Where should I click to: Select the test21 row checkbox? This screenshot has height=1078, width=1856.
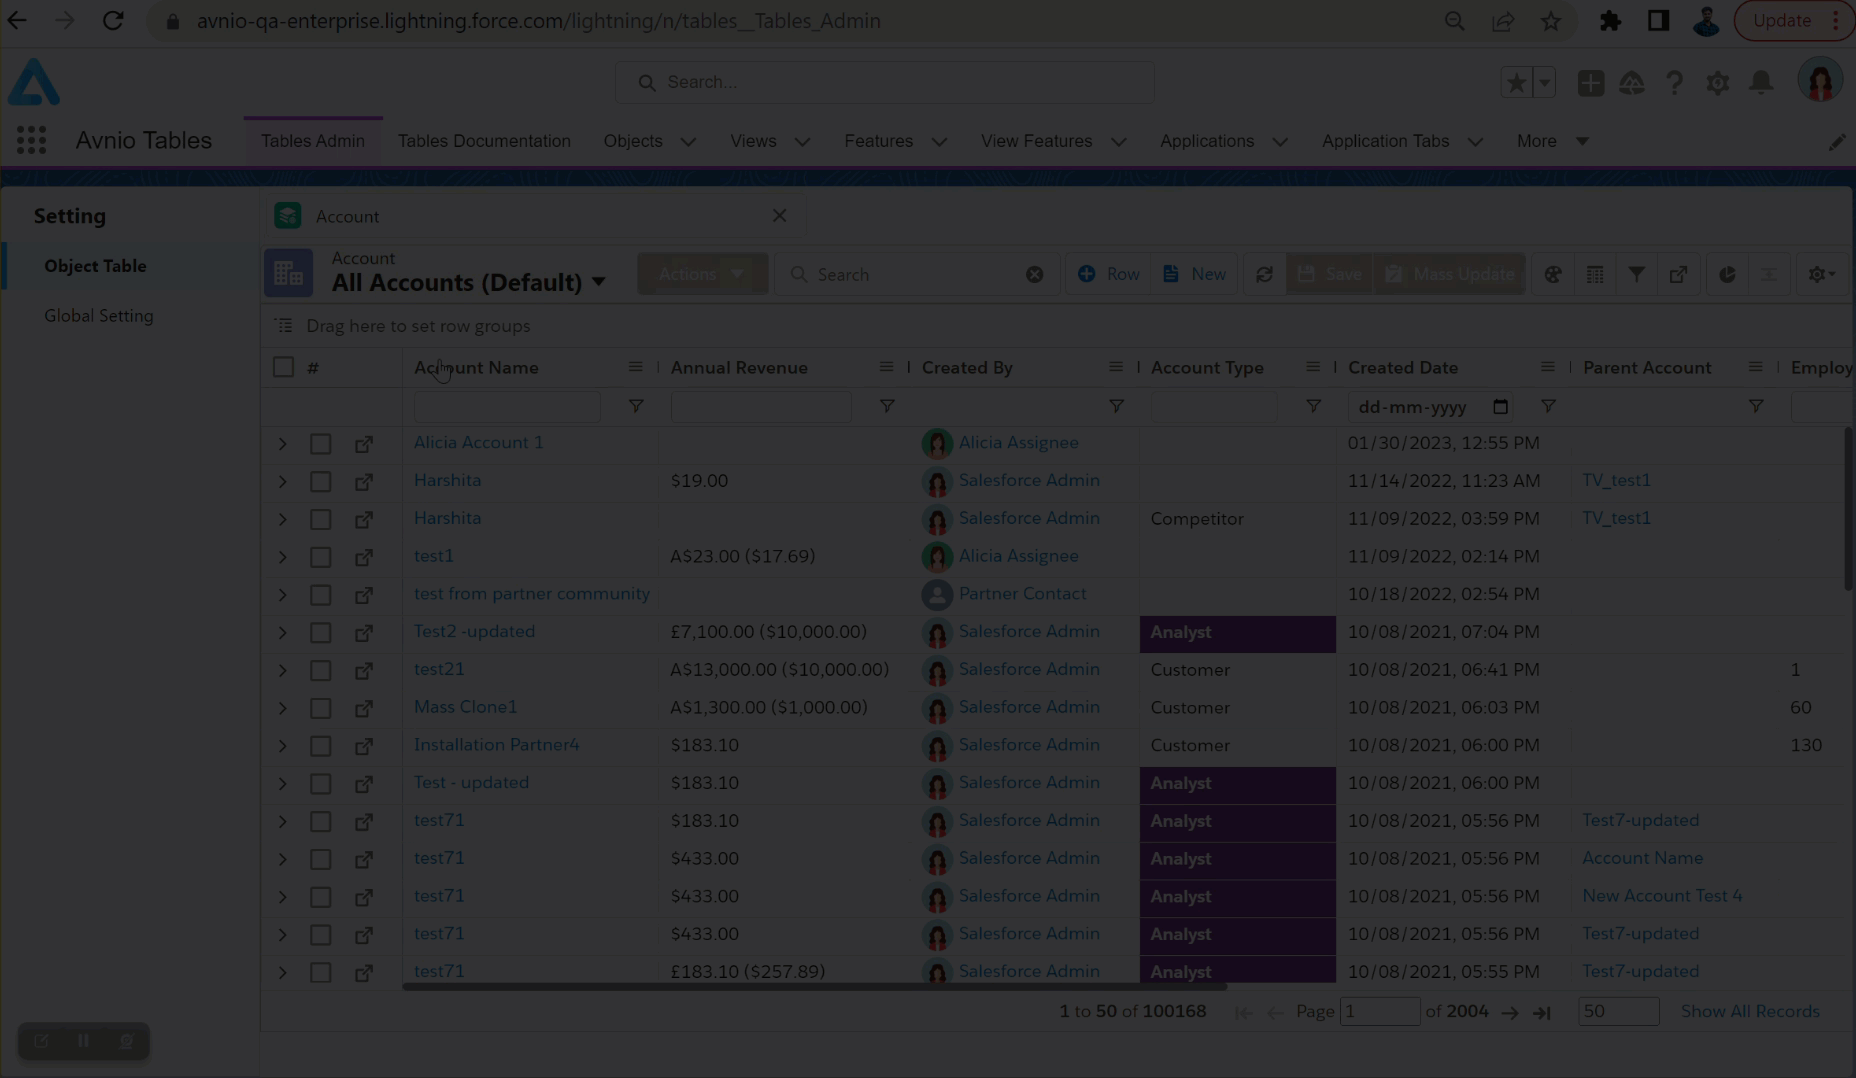[x=320, y=671]
